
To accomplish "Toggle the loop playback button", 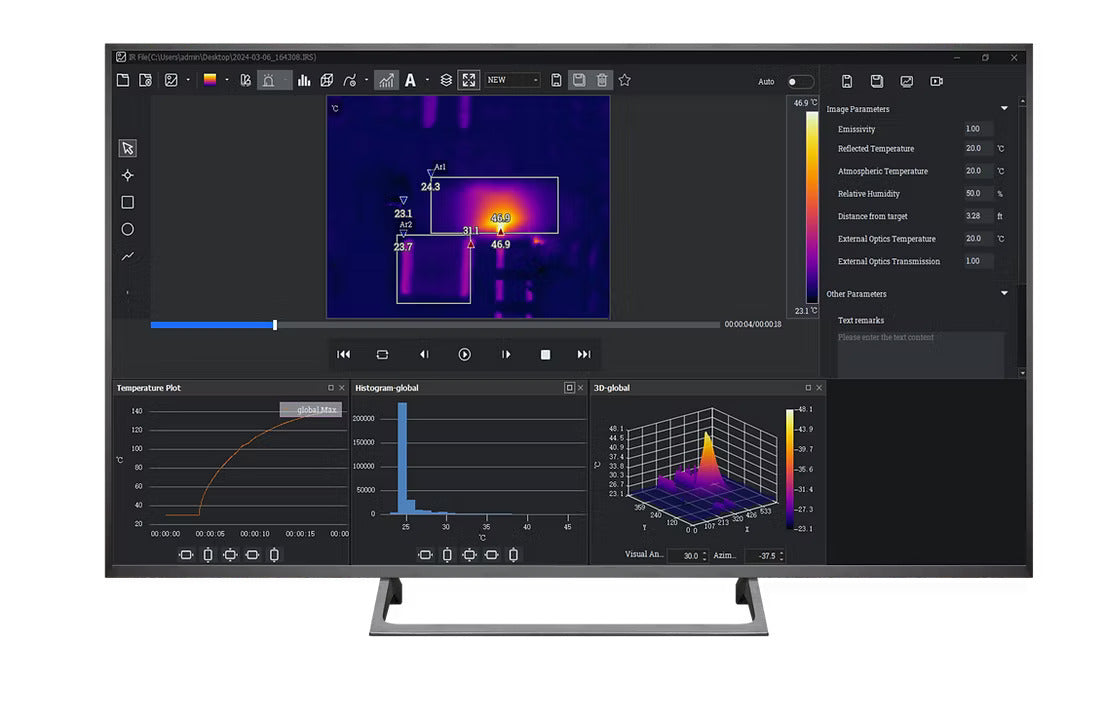I will (x=382, y=354).
